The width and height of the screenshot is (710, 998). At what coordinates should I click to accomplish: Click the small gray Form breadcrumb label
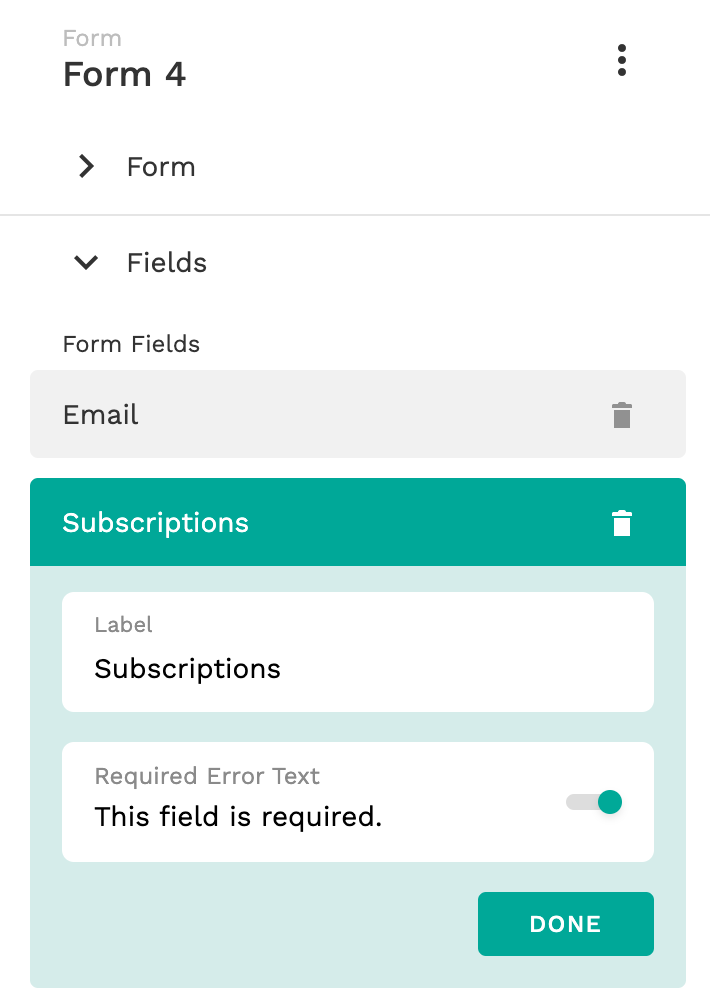92,38
